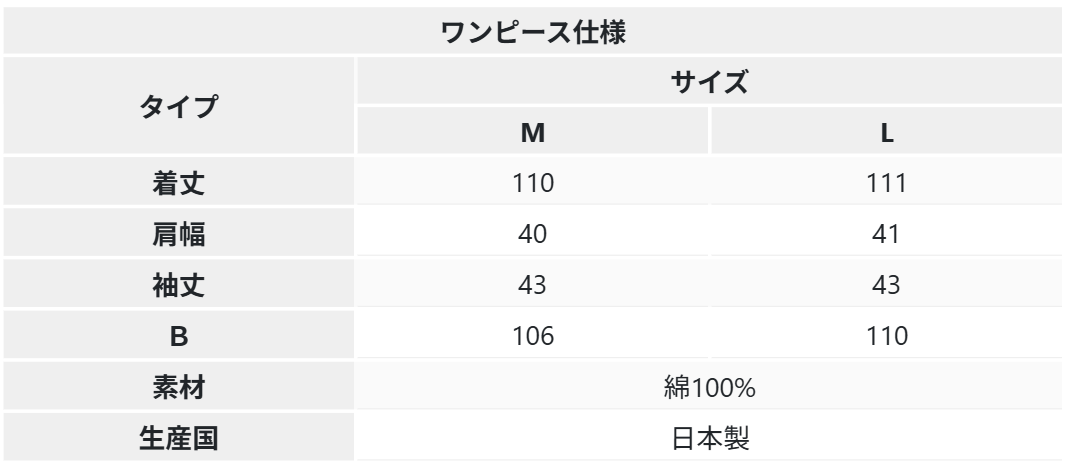Viewport: 1065px width, 464px height.
Task: Click the 素材 row label
Action: tap(179, 387)
